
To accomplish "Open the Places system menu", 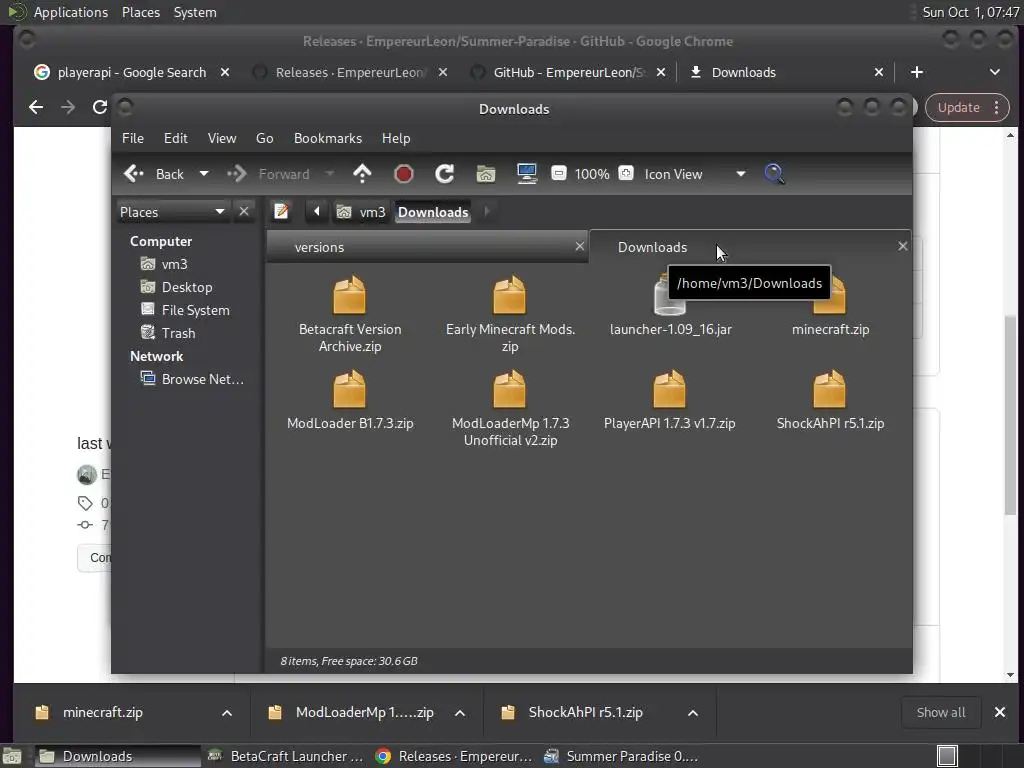I will [x=140, y=12].
